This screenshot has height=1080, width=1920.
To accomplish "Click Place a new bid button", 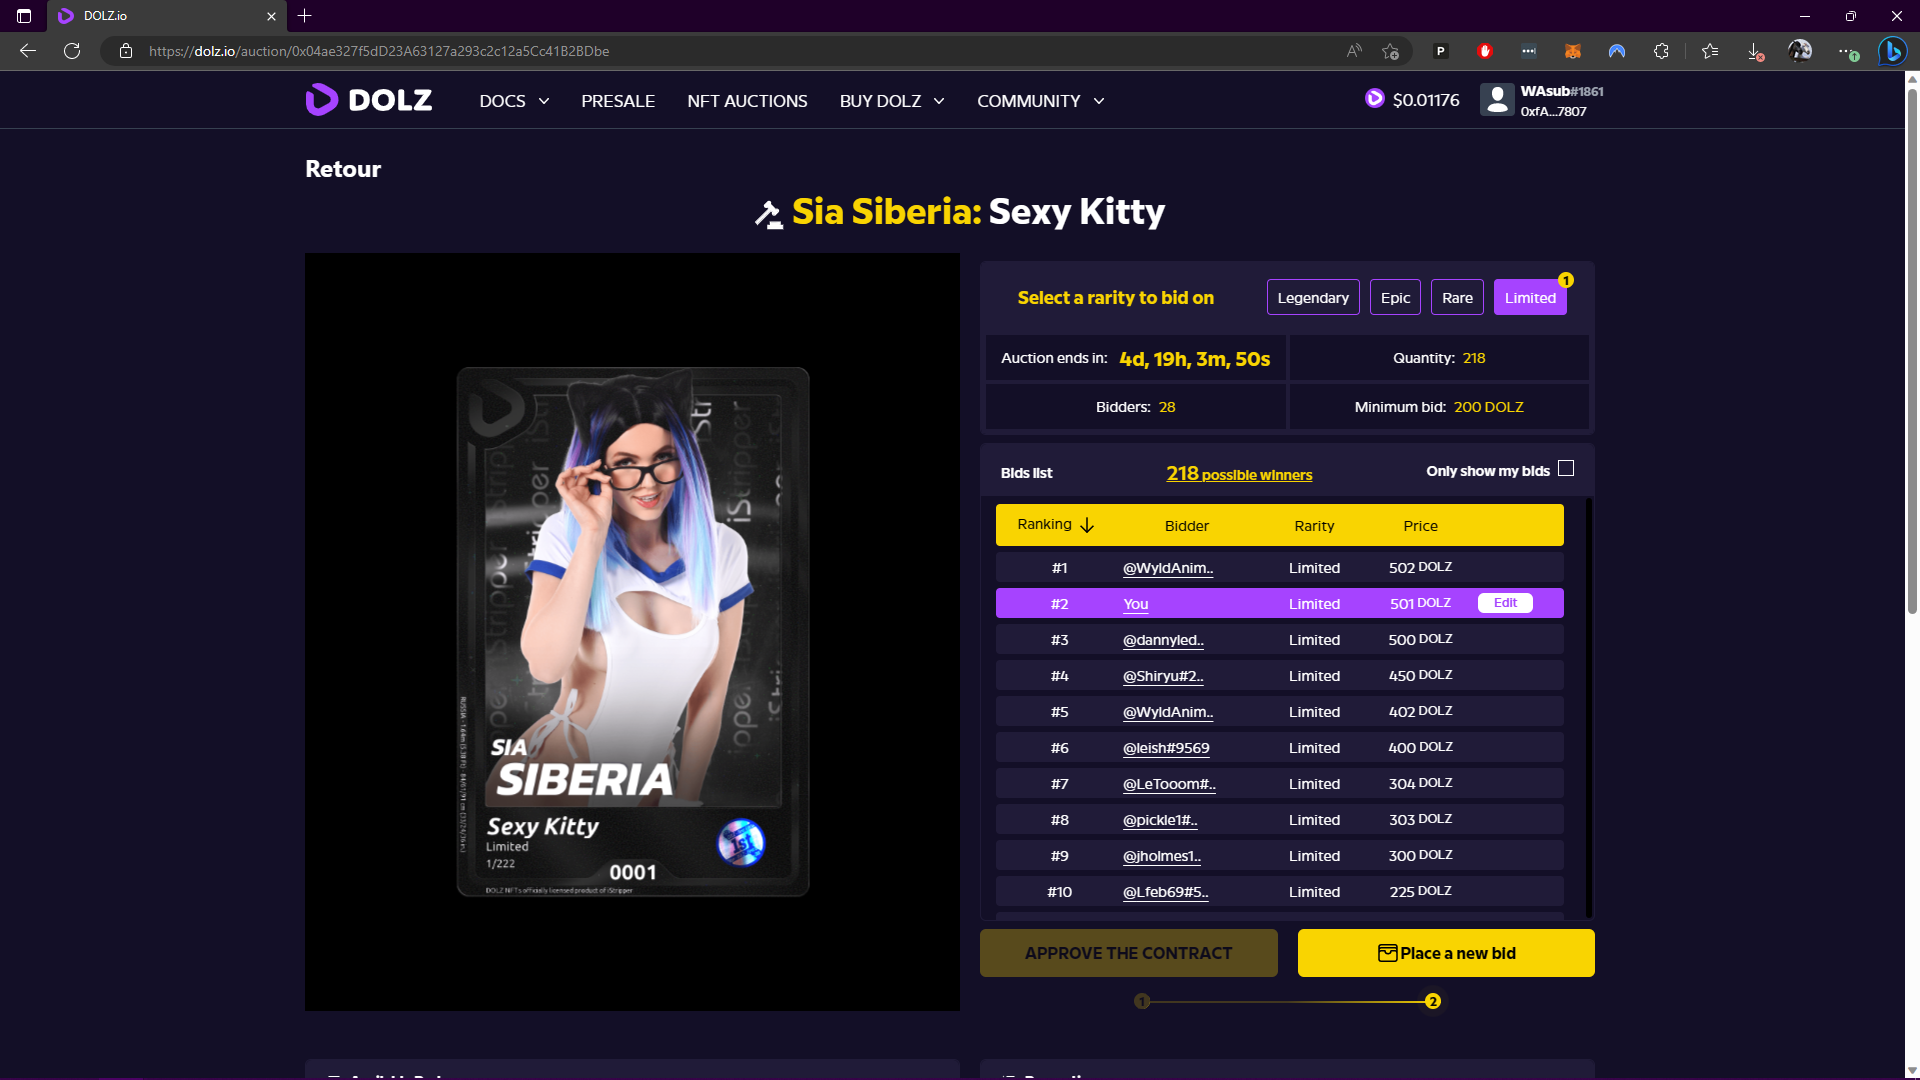I will click(x=1445, y=953).
